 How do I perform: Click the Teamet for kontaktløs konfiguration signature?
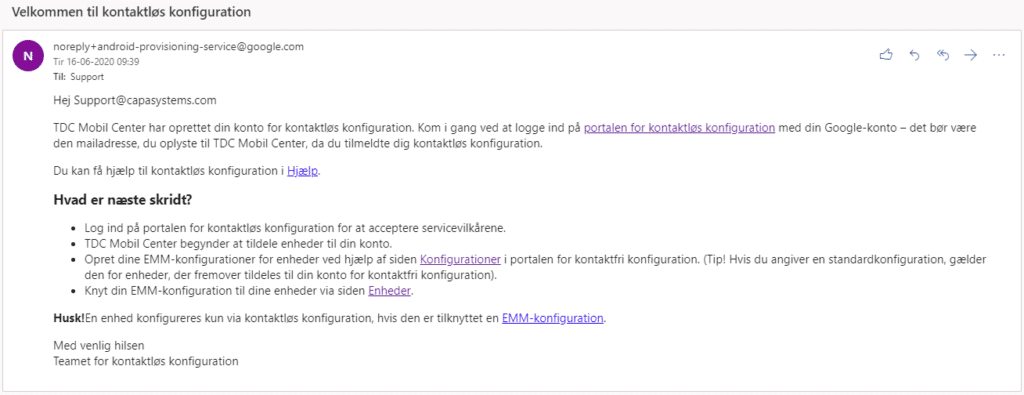click(x=146, y=360)
